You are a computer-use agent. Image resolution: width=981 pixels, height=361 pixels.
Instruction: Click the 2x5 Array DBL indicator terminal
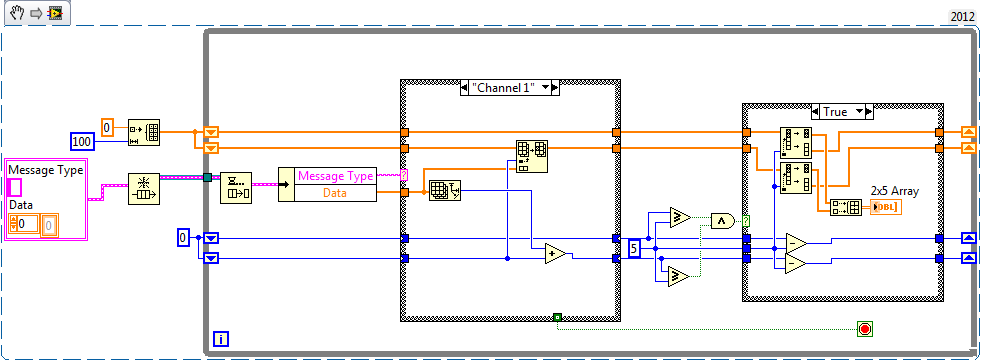[x=886, y=208]
